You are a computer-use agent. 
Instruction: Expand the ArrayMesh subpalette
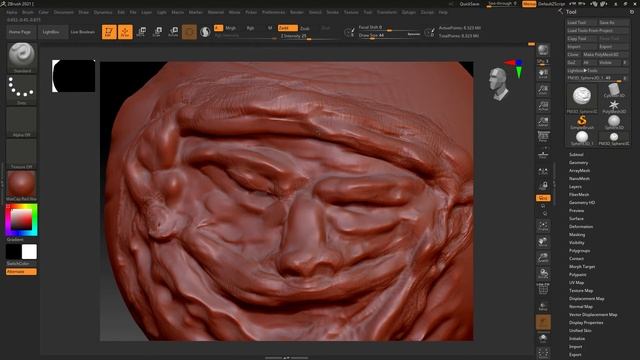tap(579, 171)
